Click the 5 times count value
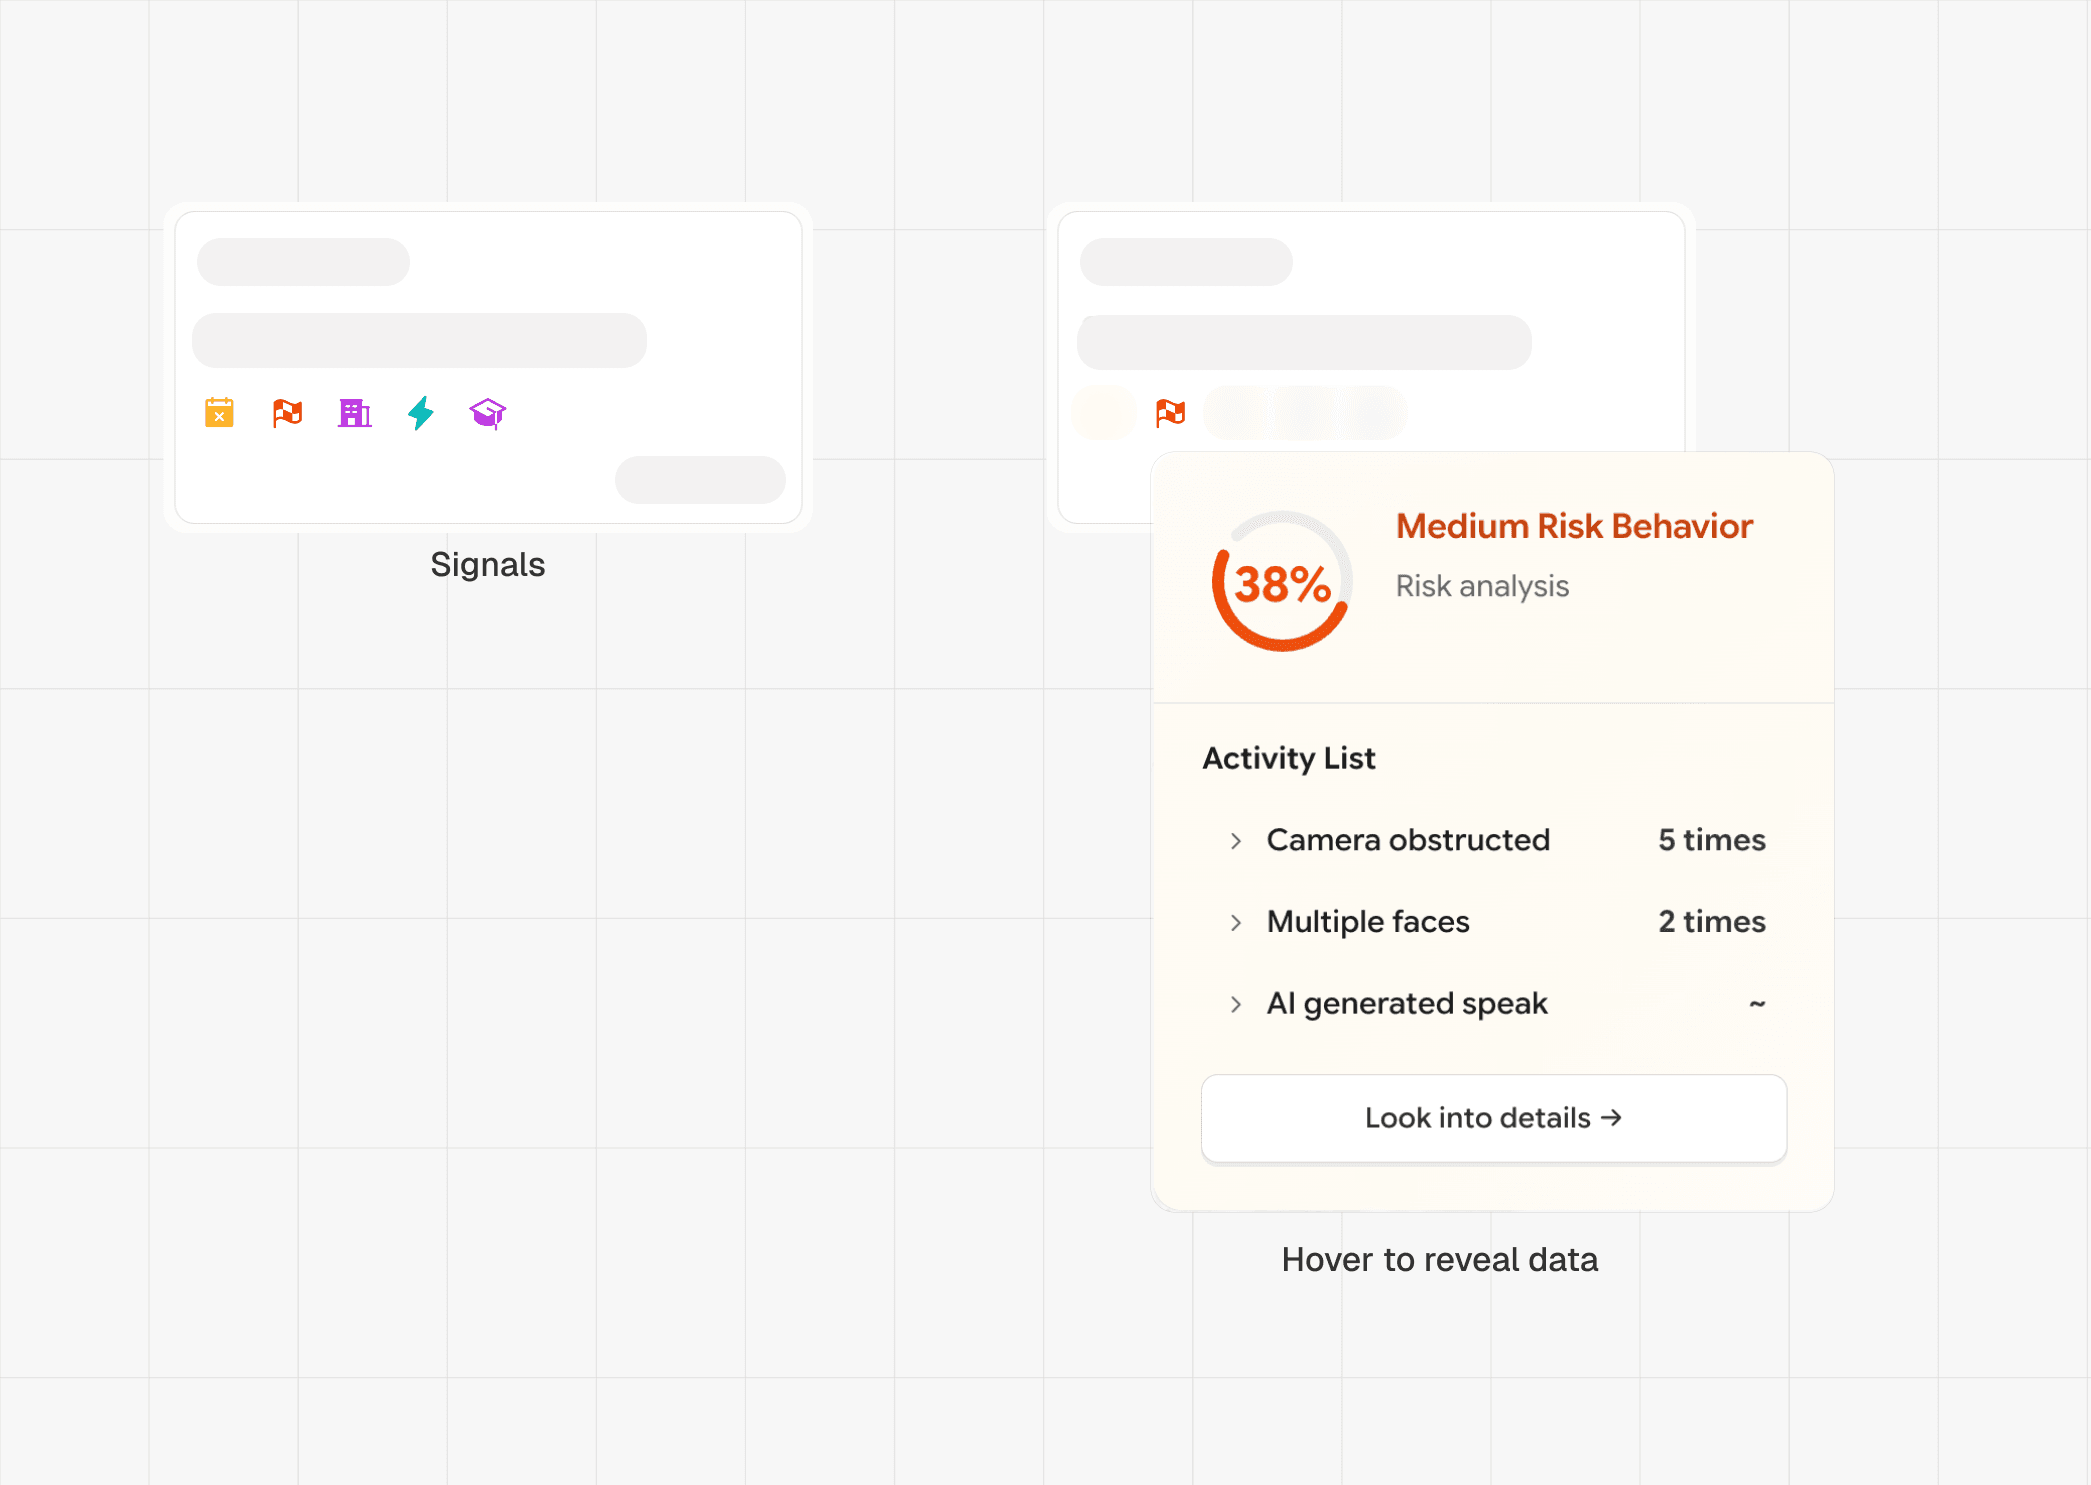The image size is (2091, 1485). (x=1711, y=840)
